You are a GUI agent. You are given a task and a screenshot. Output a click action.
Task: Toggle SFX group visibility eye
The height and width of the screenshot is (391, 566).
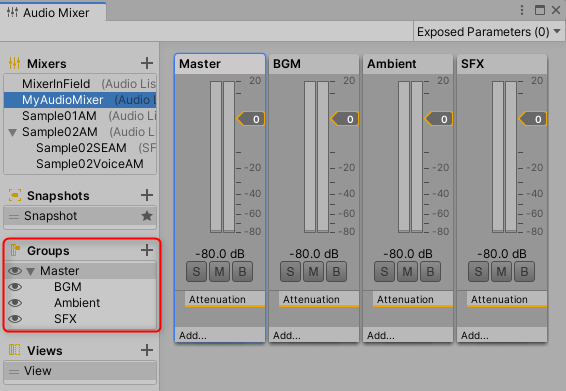(15, 319)
